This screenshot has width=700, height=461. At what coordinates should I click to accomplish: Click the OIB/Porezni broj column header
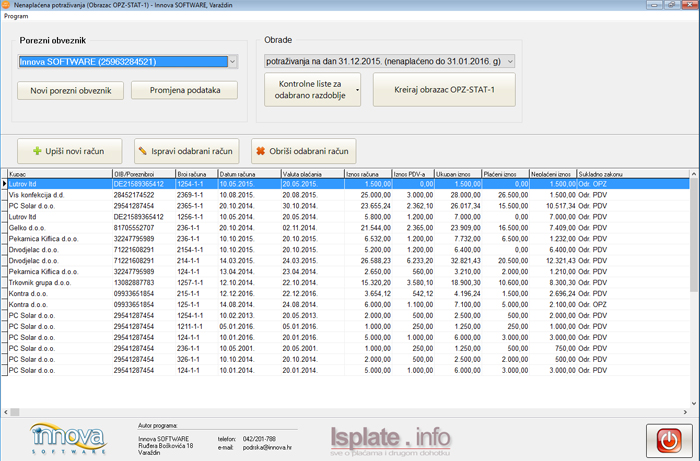pyautogui.click(x=144, y=174)
